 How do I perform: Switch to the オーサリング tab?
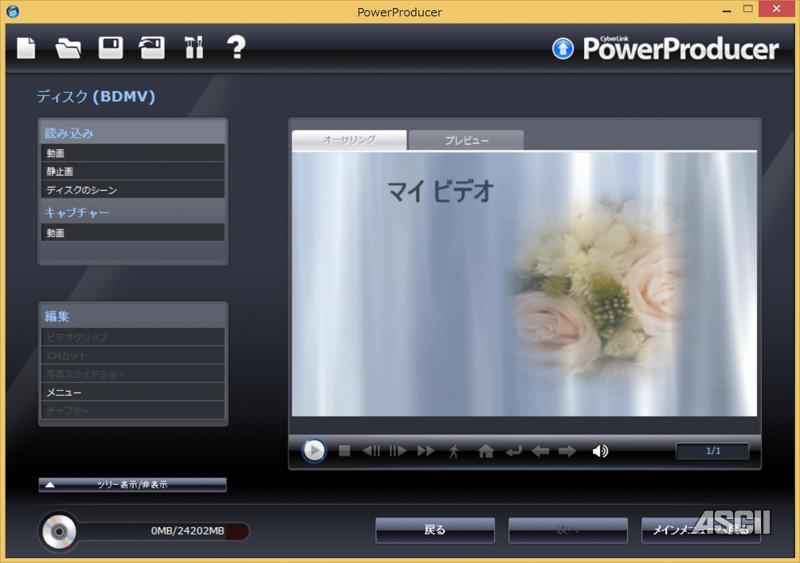coord(349,139)
